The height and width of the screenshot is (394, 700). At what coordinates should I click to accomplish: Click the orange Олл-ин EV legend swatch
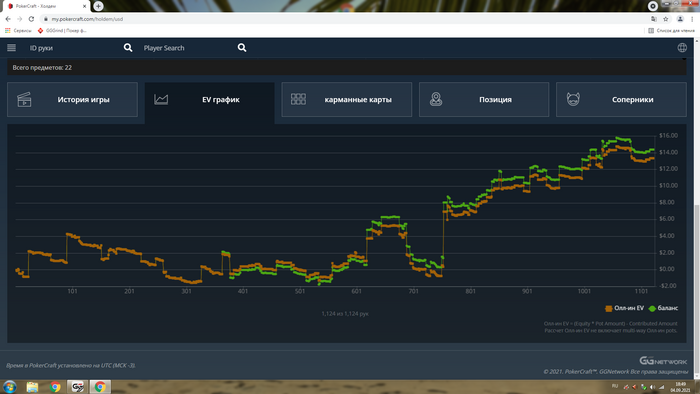coord(608,308)
